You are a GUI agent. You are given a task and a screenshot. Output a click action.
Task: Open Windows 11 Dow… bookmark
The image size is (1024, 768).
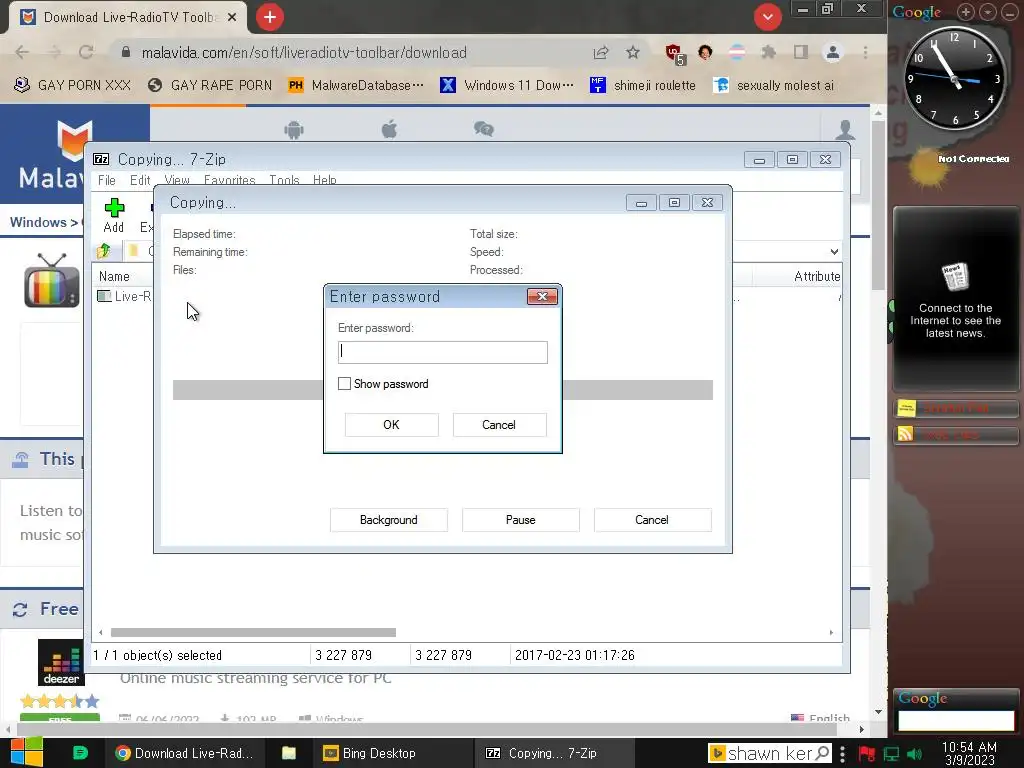[507, 85]
